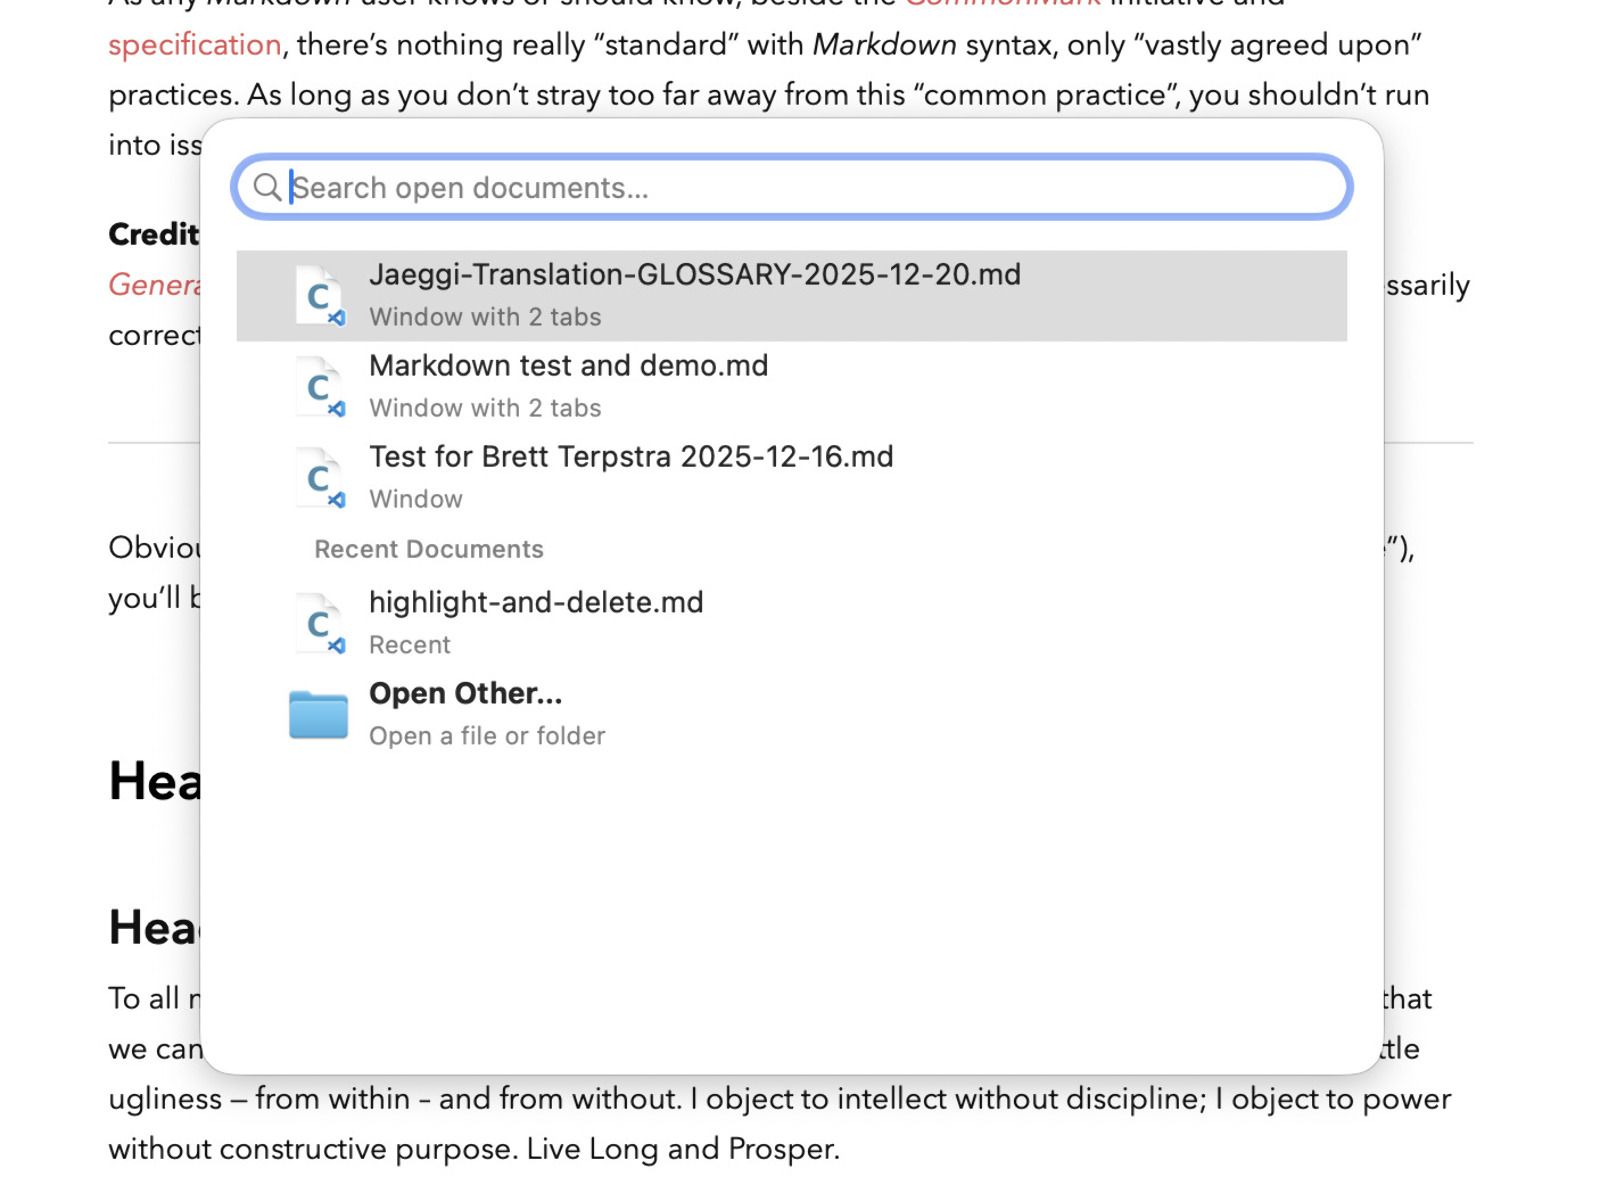Image resolution: width=1600 pixels, height=1193 pixels.
Task: Open recent document highlight-and-delete.md
Action: click(x=536, y=603)
